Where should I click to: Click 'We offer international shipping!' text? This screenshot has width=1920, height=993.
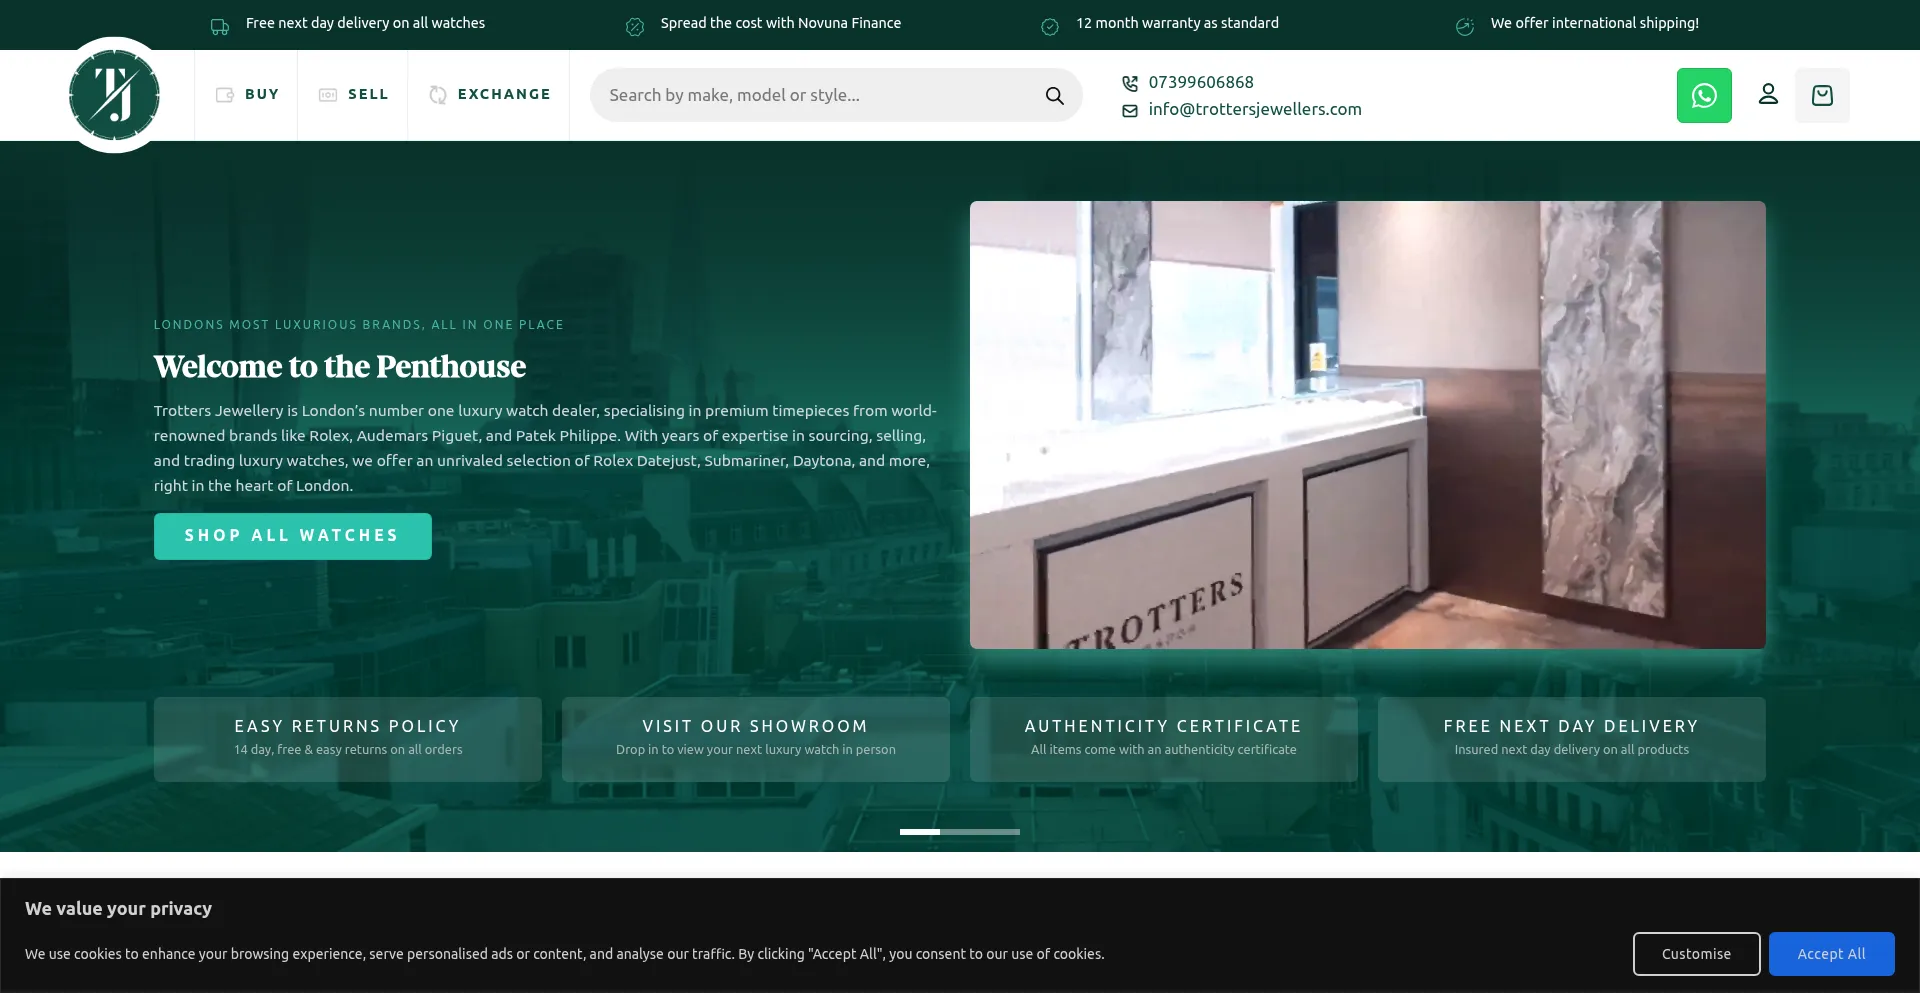tap(1594, 23)
